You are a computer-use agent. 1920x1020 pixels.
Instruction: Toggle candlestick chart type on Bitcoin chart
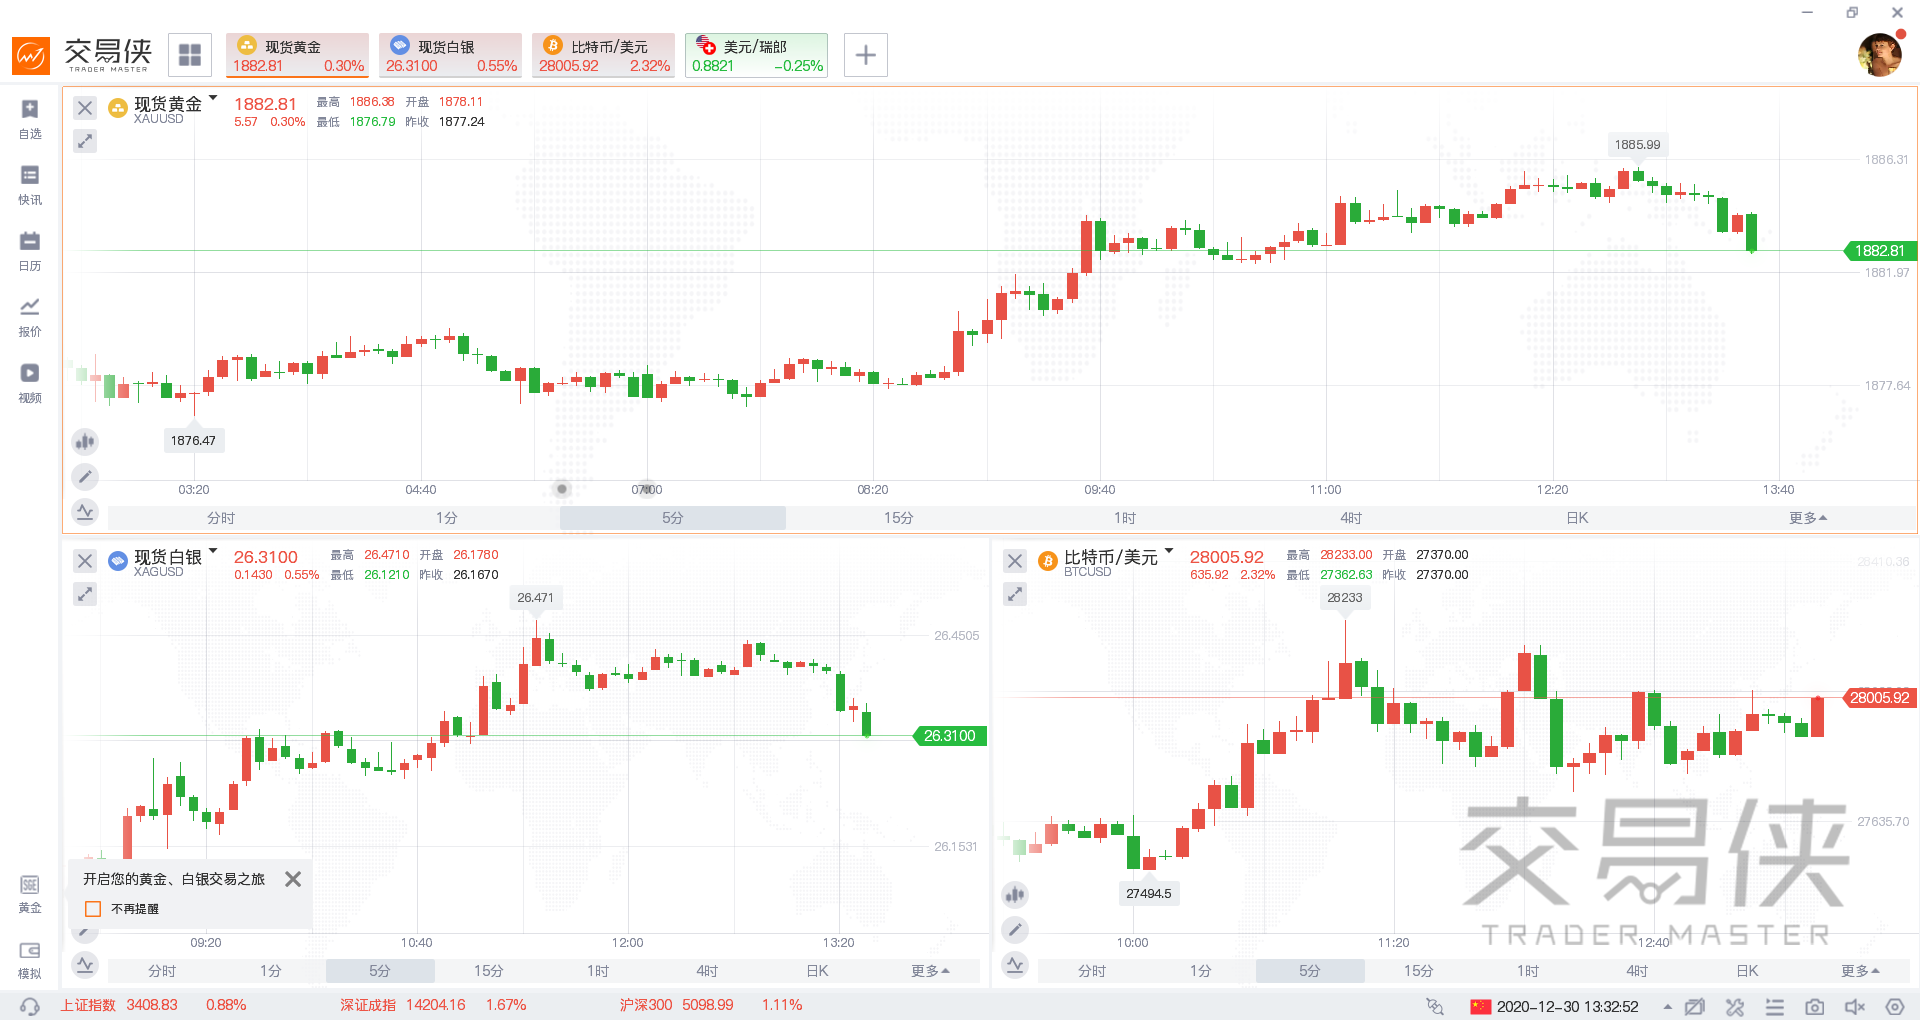1015,895
